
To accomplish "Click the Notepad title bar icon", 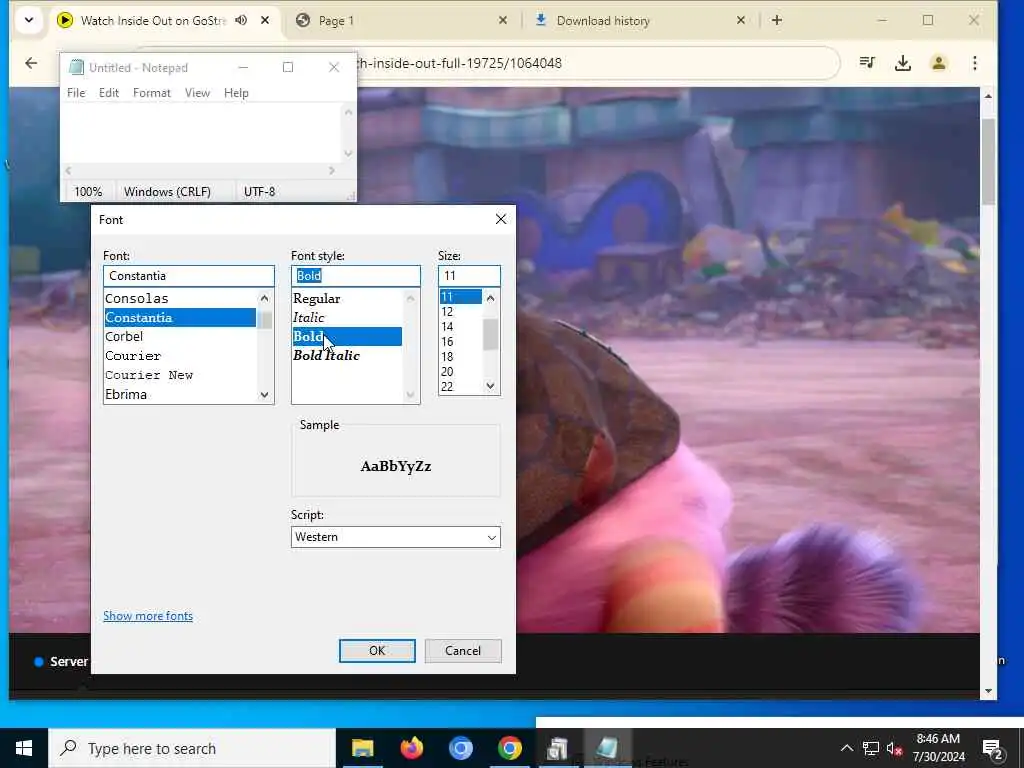I will [76, 67].
